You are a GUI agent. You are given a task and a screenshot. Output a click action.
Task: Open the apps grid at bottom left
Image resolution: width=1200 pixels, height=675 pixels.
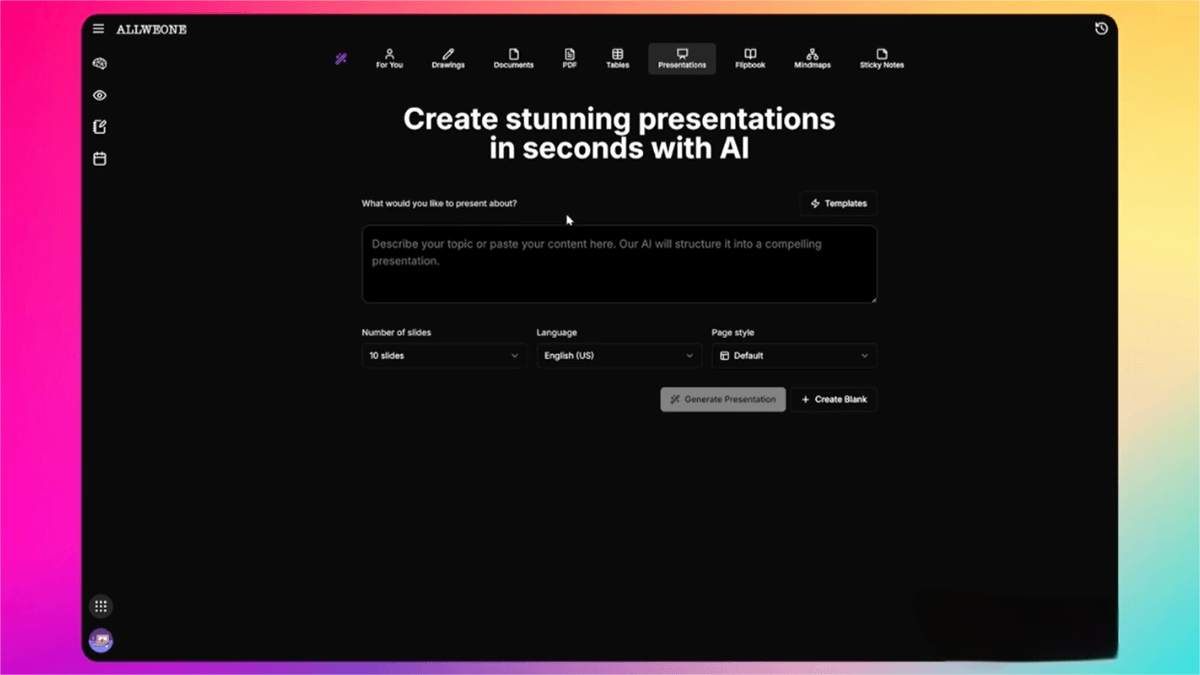coord(101,606)
